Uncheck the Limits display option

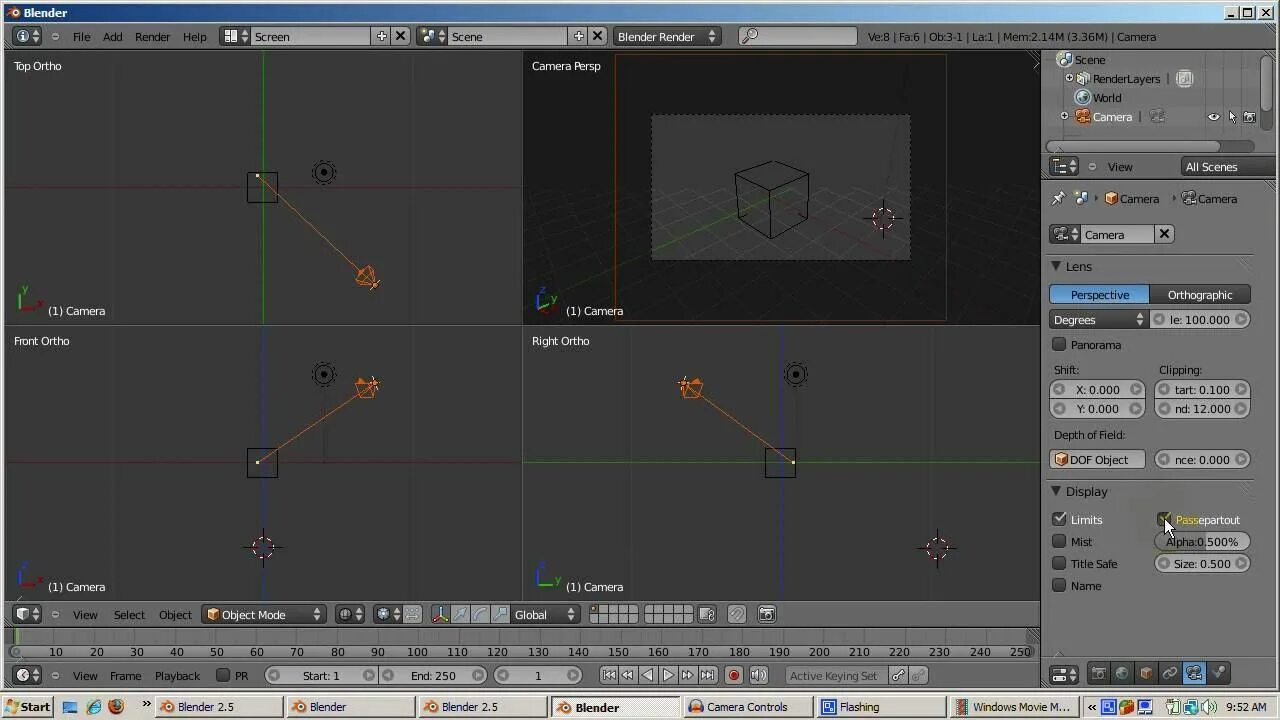tap(1059, 519)
